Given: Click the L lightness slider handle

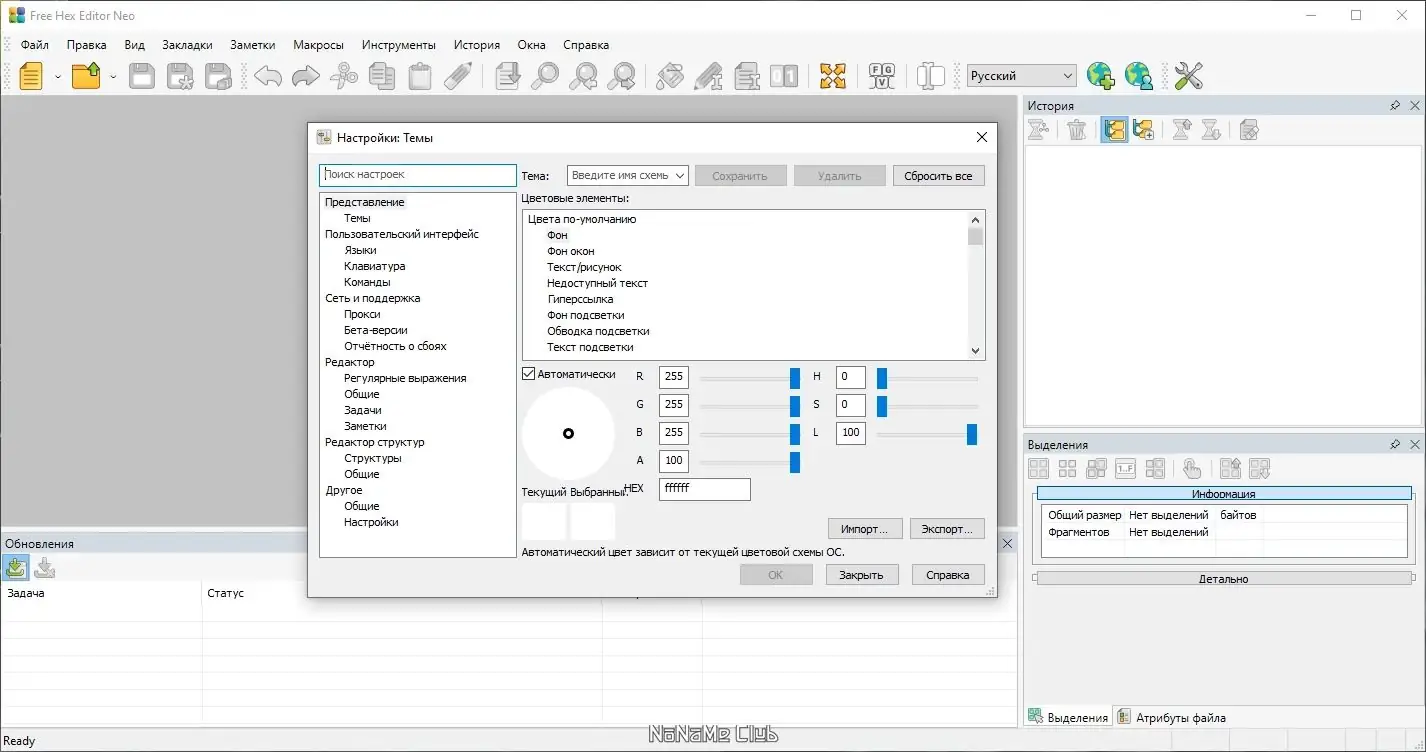Looking at the screenshot, I should point(971,434).
